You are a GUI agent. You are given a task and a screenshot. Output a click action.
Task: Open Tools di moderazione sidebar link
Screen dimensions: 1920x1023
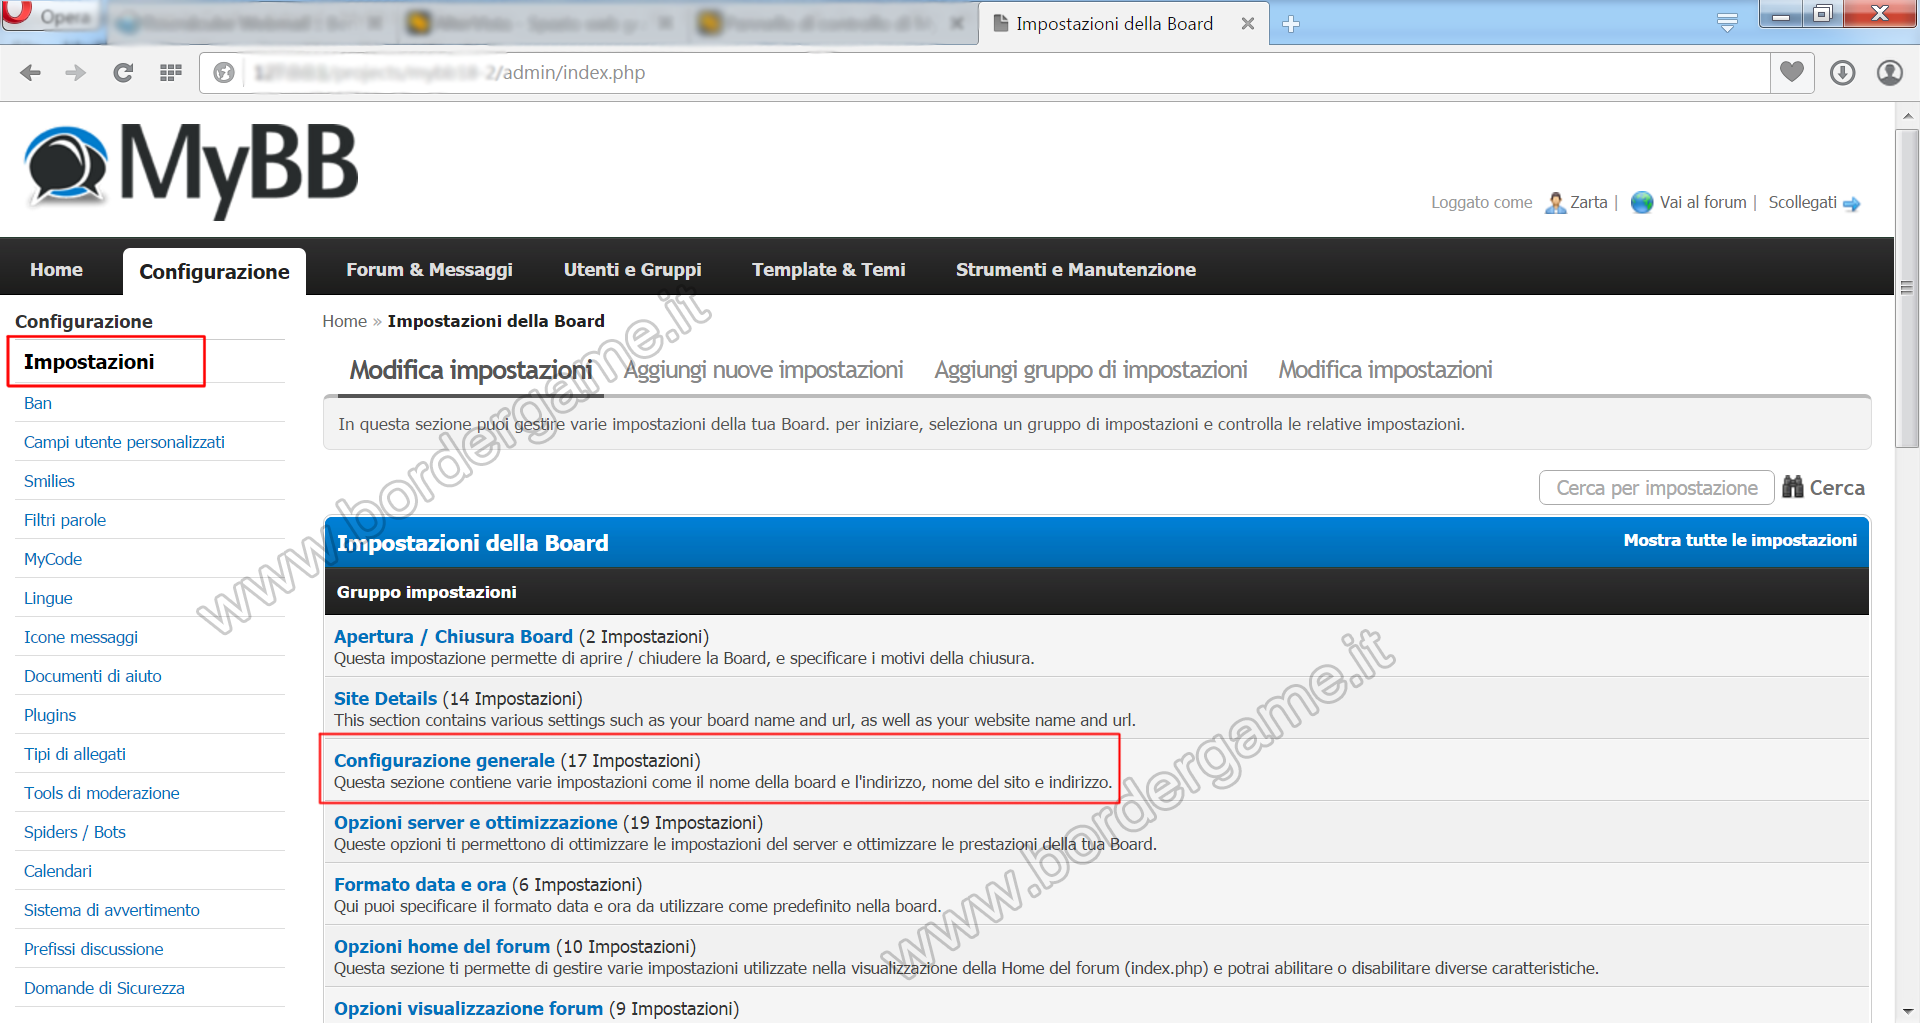coord(102,793)
